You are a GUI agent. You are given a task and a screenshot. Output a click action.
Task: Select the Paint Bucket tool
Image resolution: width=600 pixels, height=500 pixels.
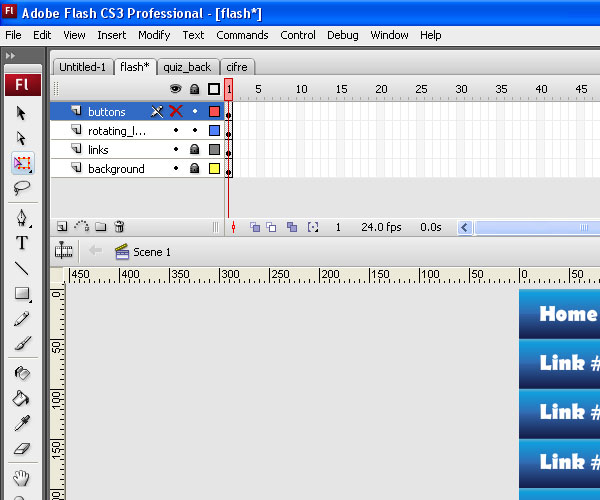[21, 398]
